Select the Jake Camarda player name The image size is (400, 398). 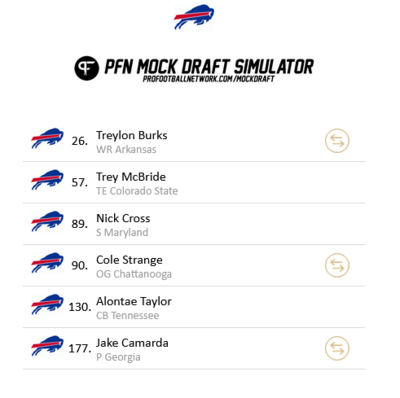132,343
